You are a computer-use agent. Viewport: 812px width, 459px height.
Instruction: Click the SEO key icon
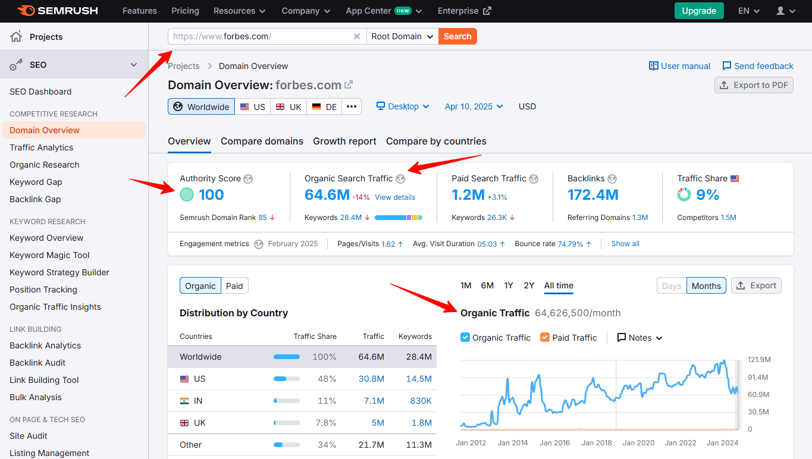pyautogui.click(x=16, y=65)
